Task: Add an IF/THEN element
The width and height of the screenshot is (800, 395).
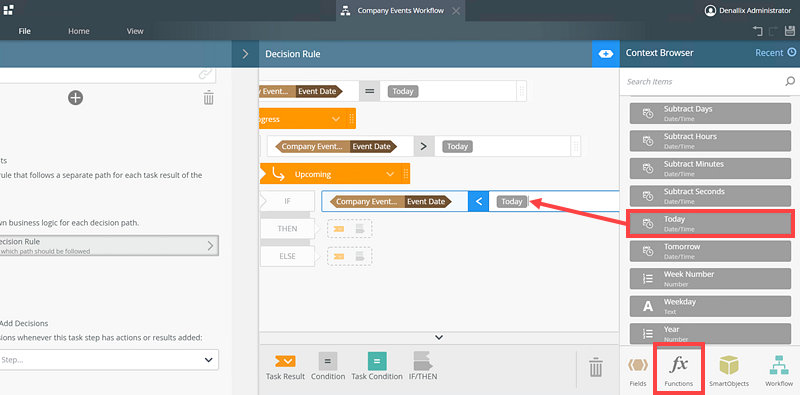Action: tap(423, 366)
